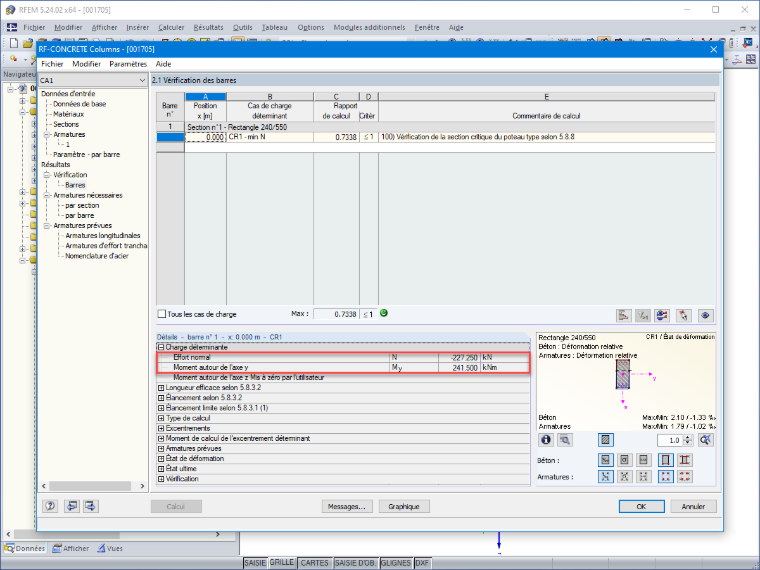Screen dimensions: 760x570
Task: Click the result diagrams icon above section preview
Action: click(x=624, y=316)
